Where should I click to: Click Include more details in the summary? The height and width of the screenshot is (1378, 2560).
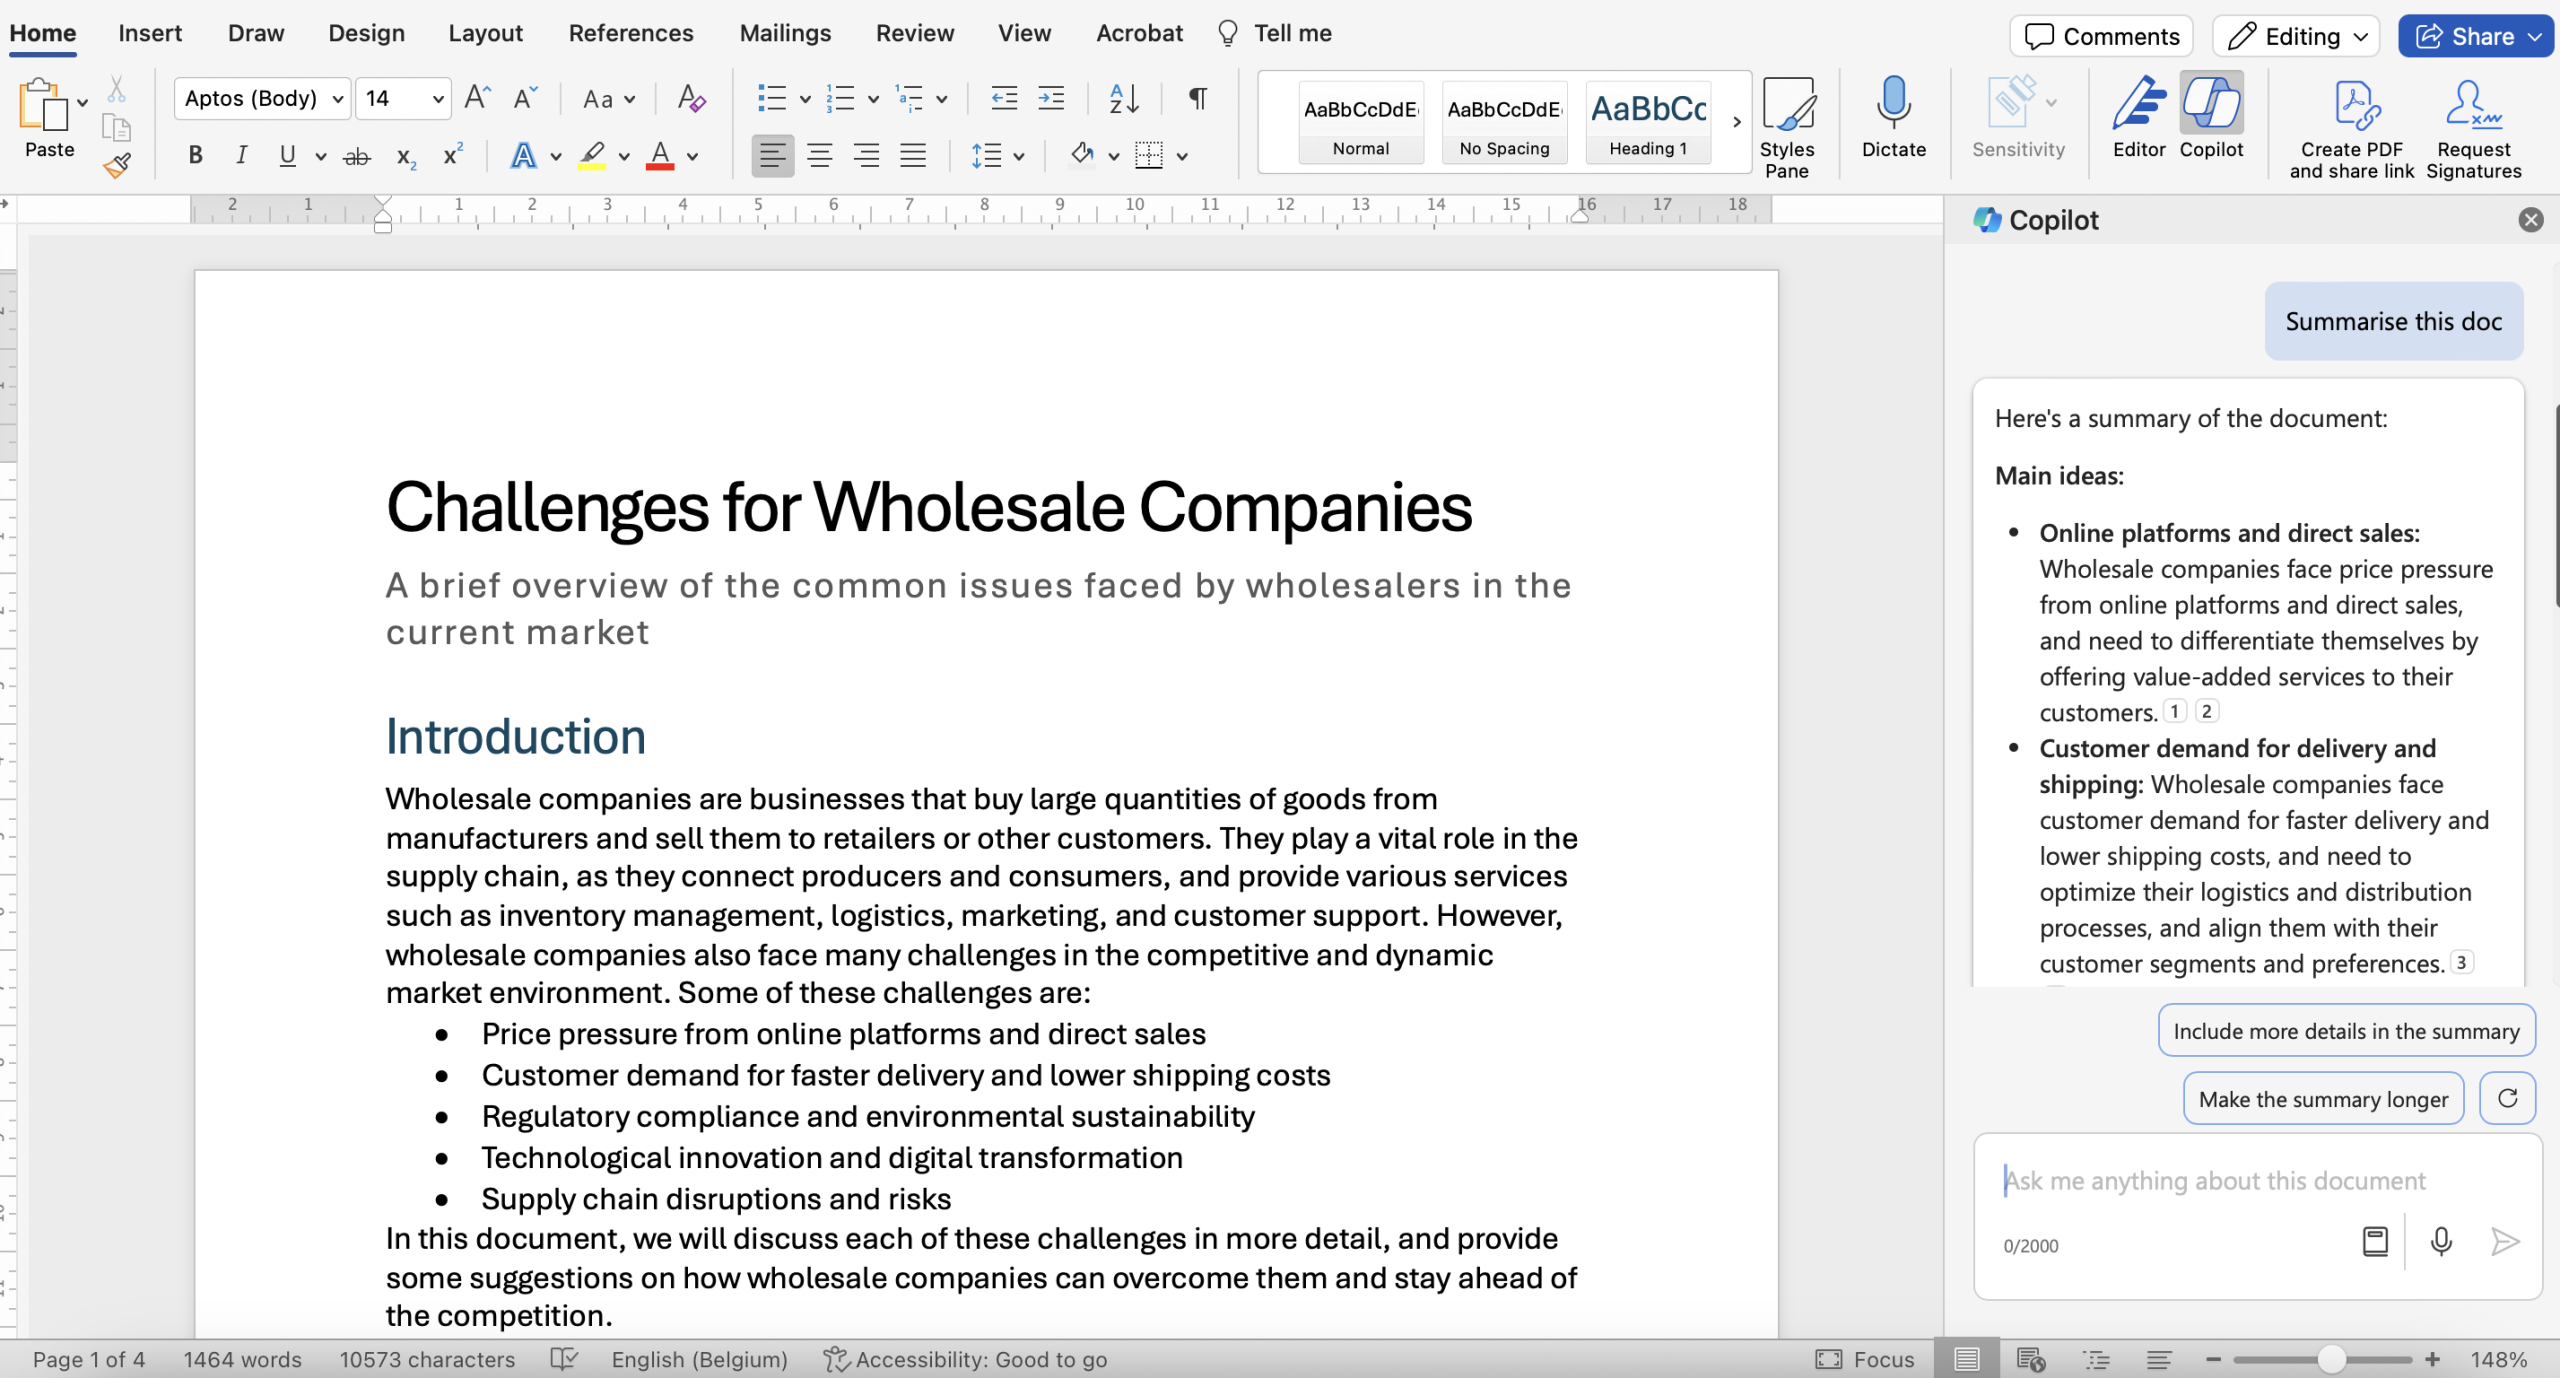tap(2346, 1031)
